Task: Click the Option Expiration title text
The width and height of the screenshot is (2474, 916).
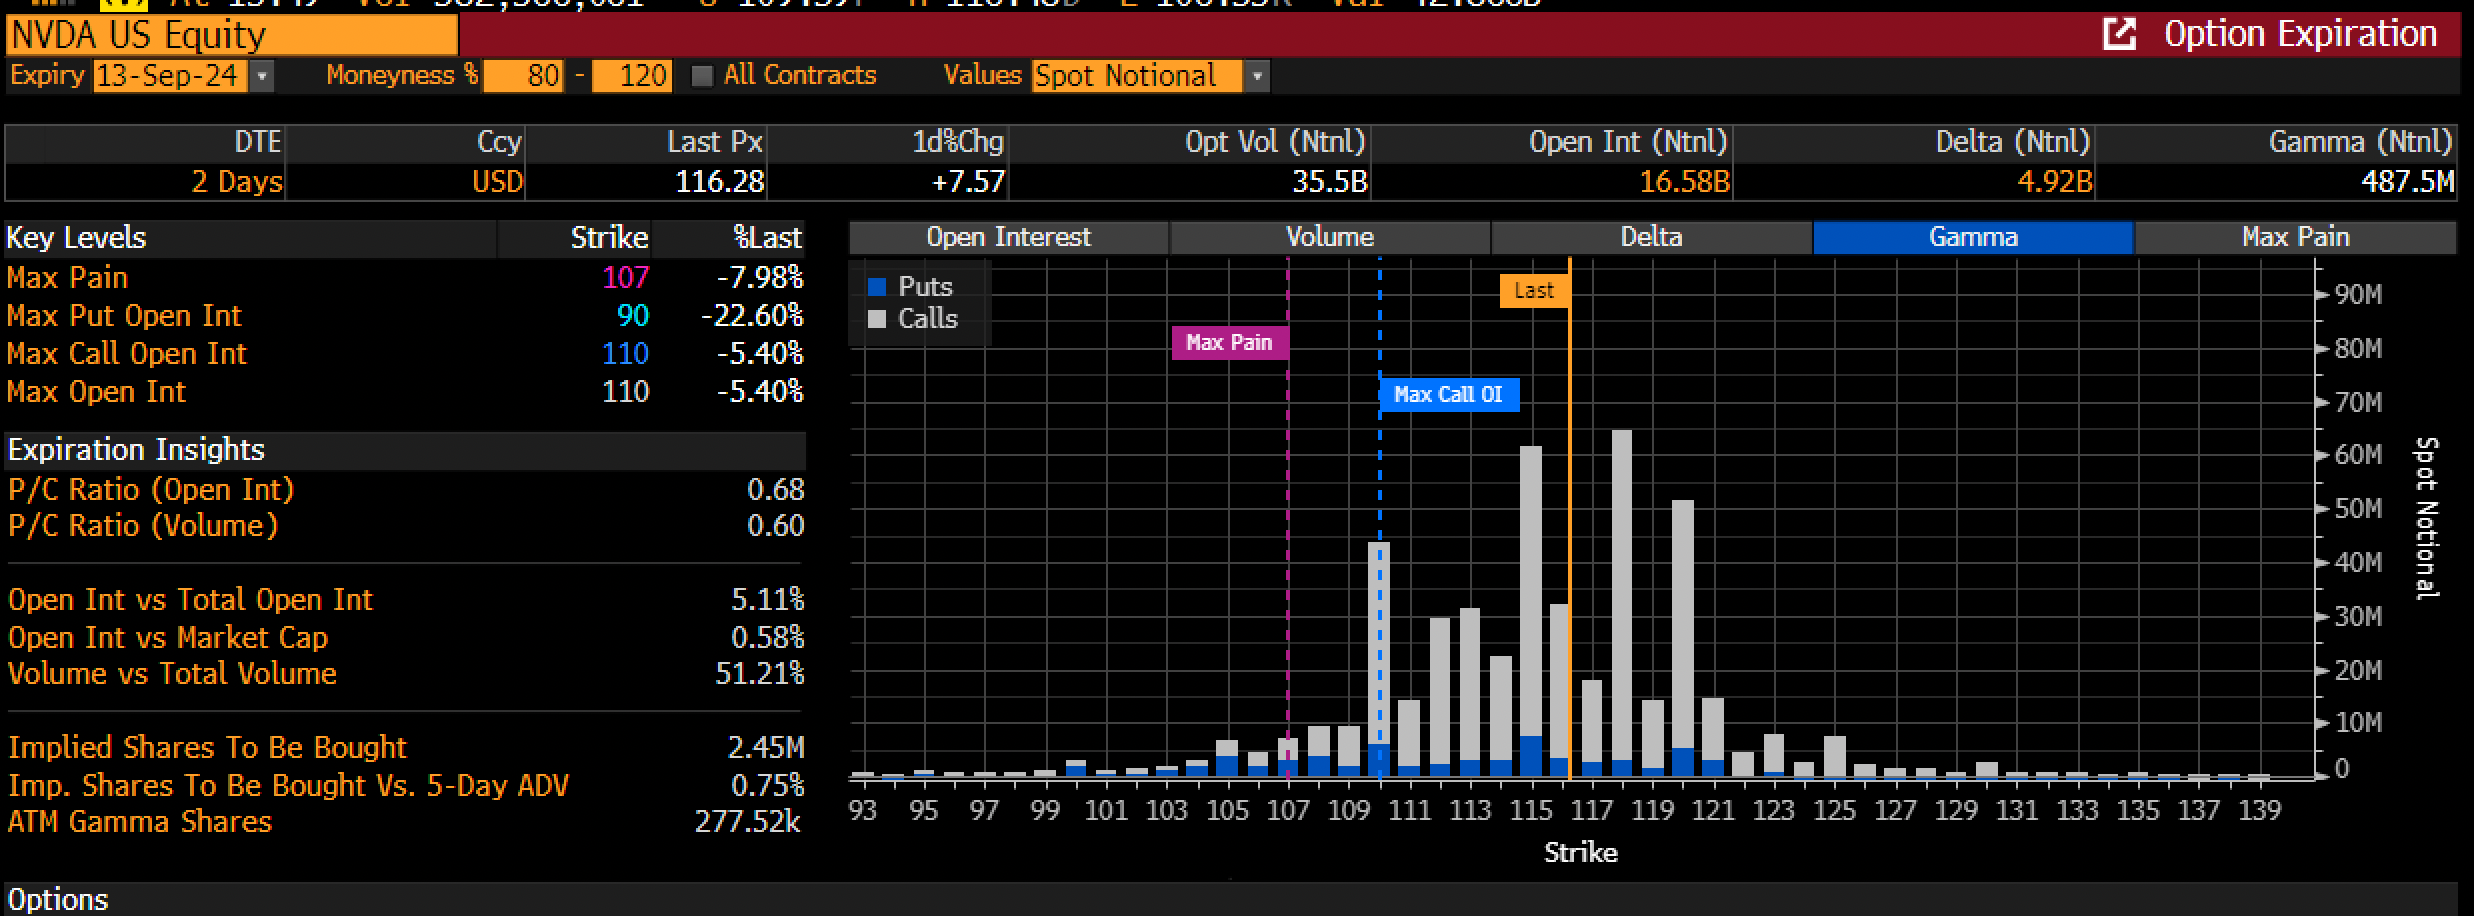Action: [x=2300, y=34]
